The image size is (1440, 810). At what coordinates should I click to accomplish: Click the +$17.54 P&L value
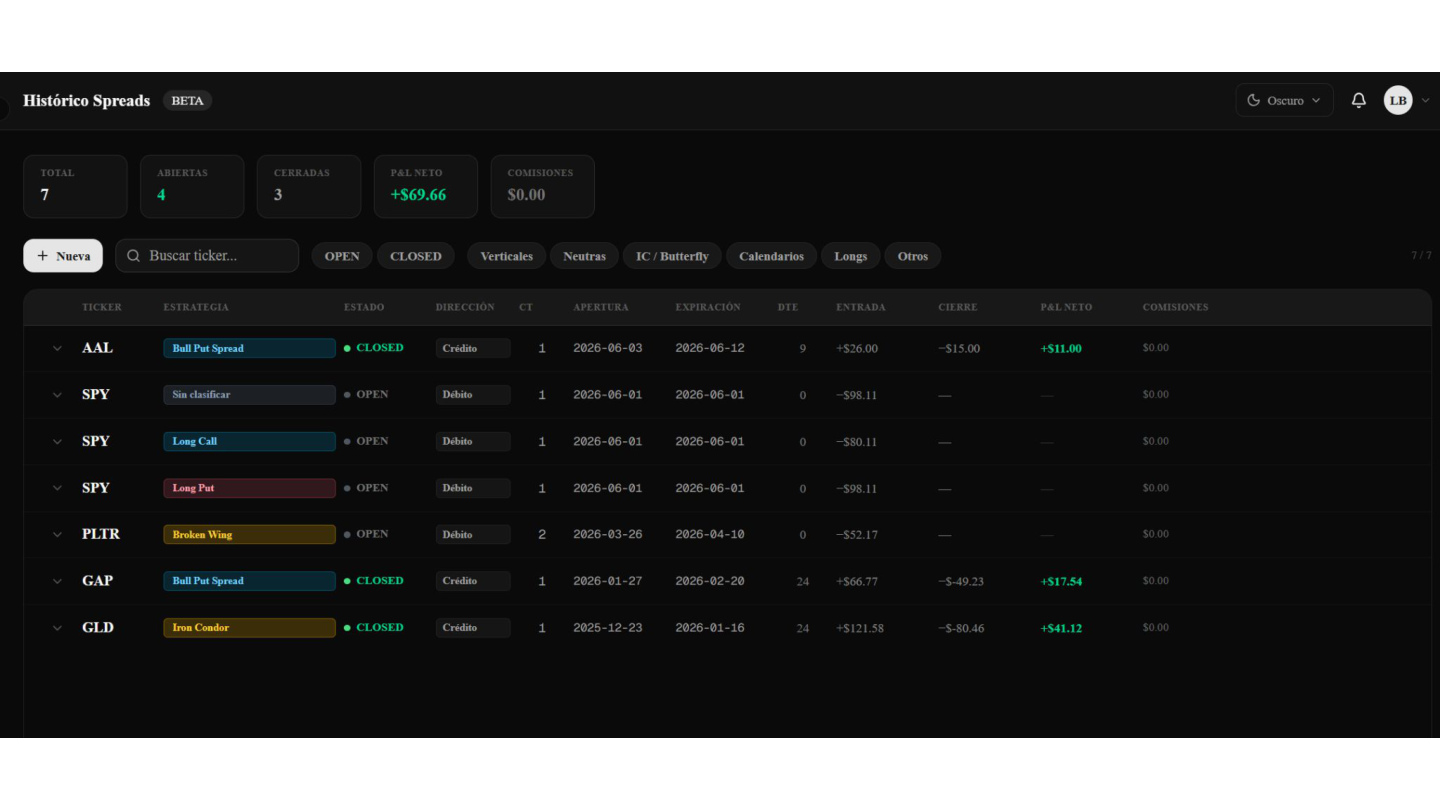click(x=1061, y=581)
